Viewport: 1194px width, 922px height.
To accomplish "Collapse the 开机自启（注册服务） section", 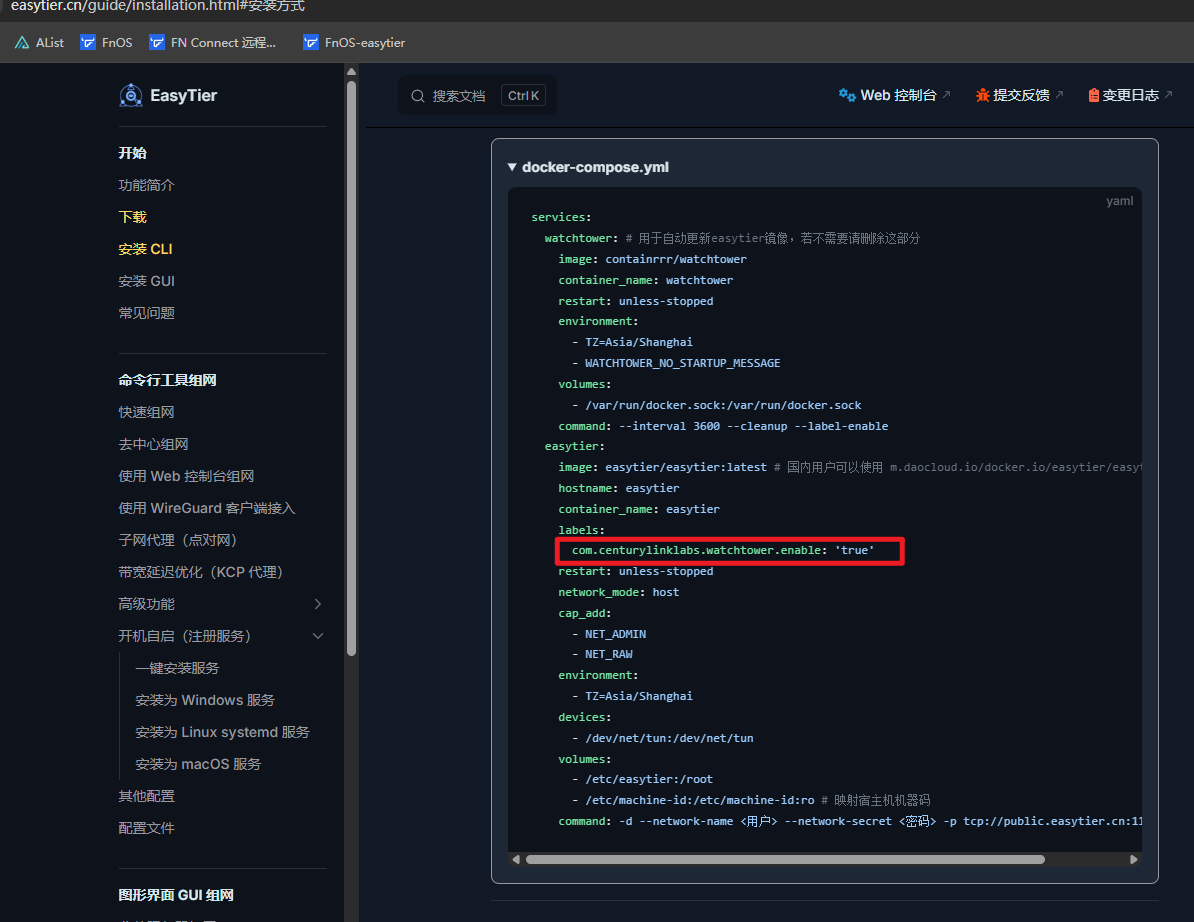I will pos(318,636).
